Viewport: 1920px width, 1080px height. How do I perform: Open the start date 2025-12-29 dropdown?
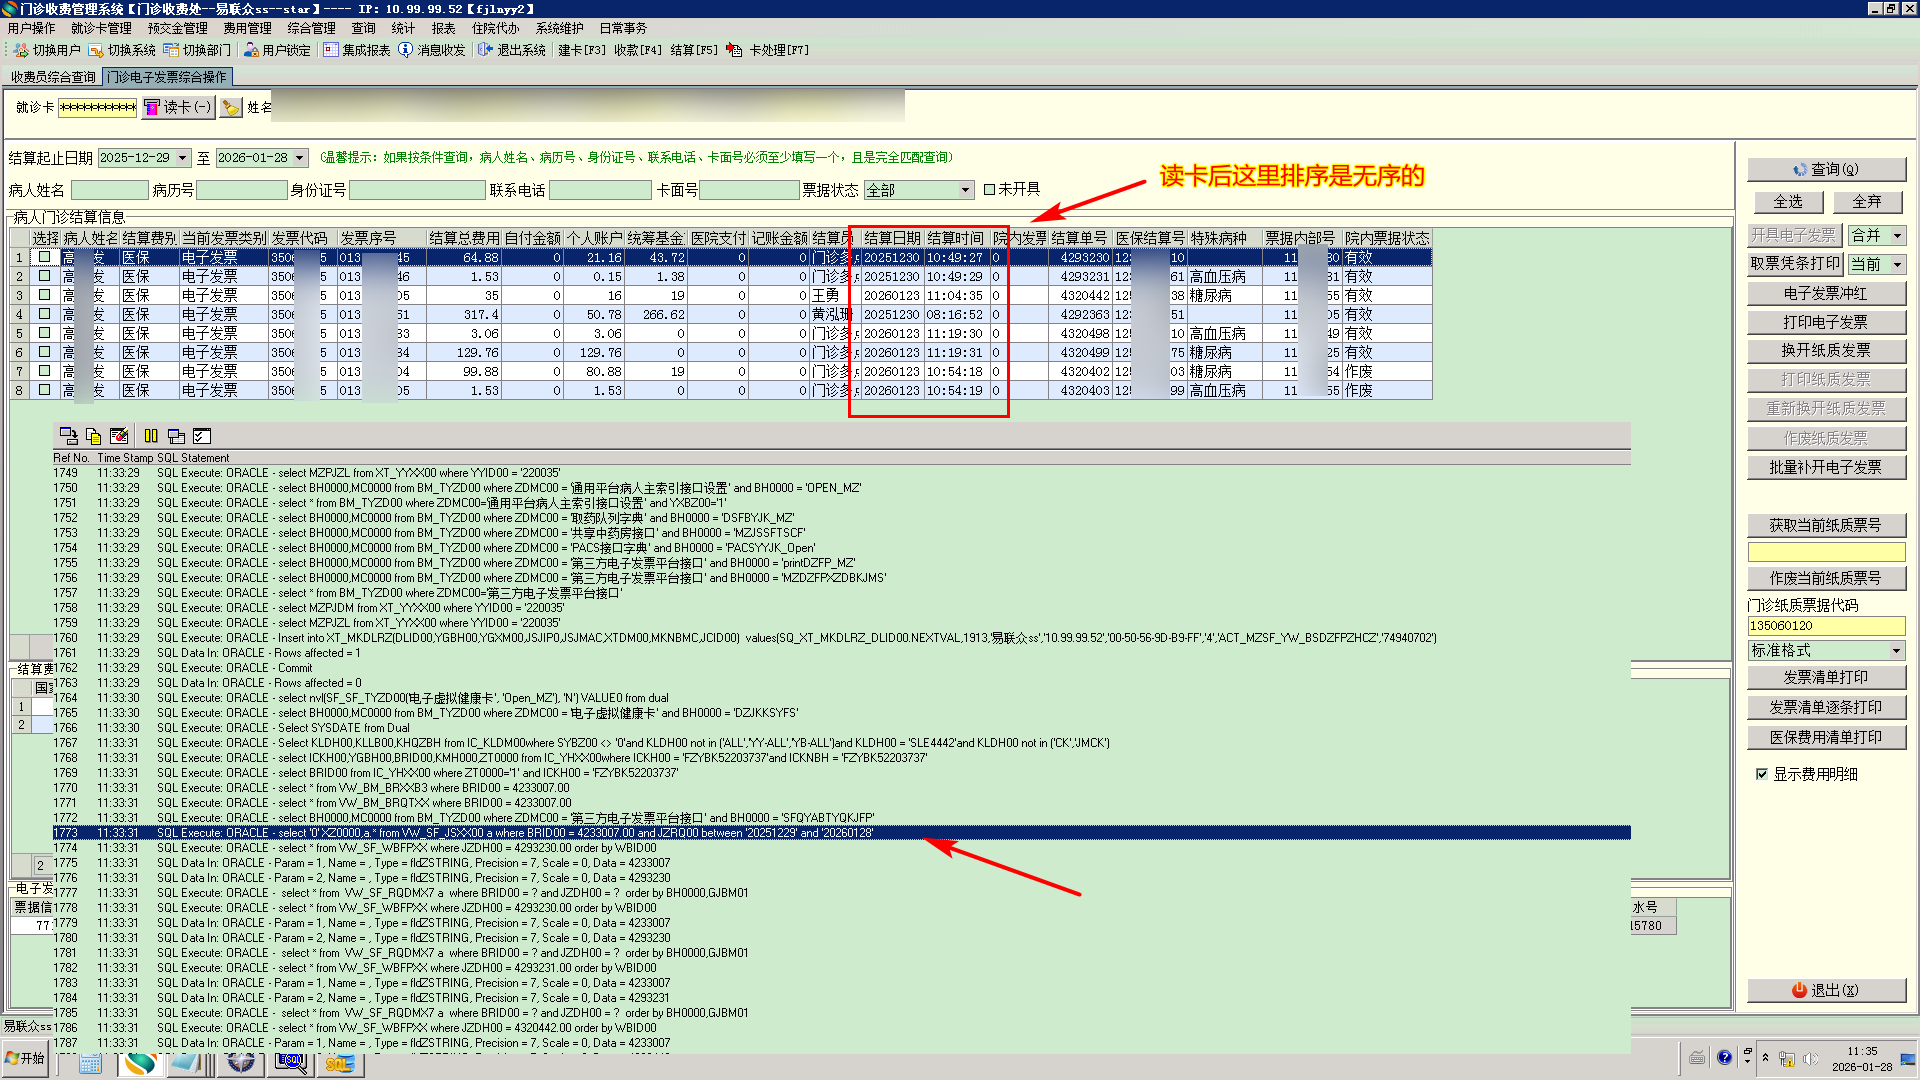(x=183, y=158)
